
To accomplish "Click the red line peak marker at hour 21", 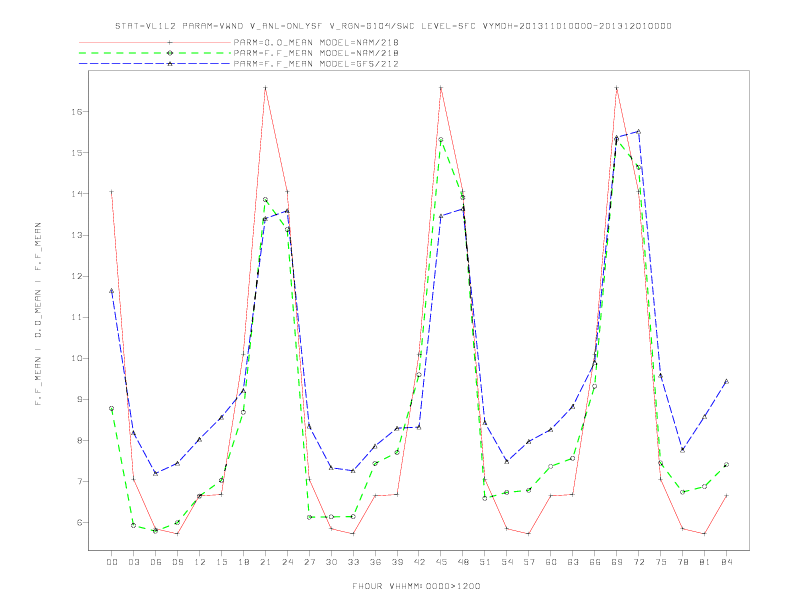I will coord(265,88).
